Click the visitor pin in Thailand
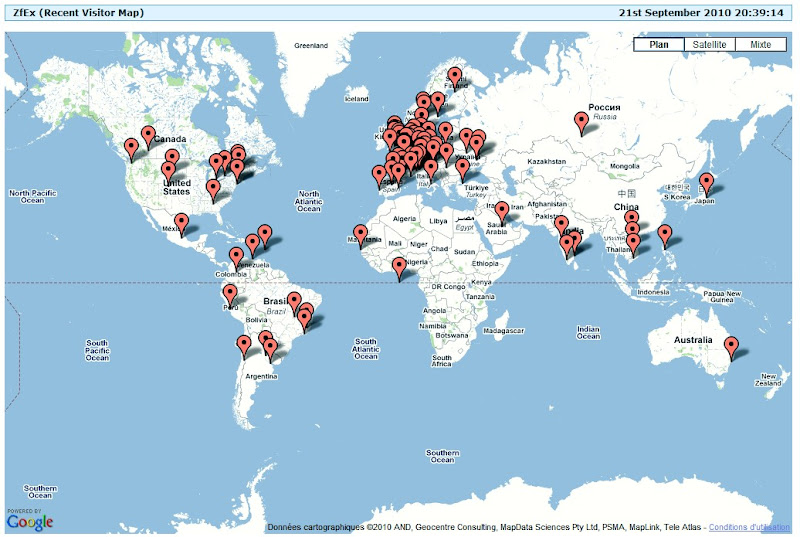800x537 pixels. (x=633, y=246)
